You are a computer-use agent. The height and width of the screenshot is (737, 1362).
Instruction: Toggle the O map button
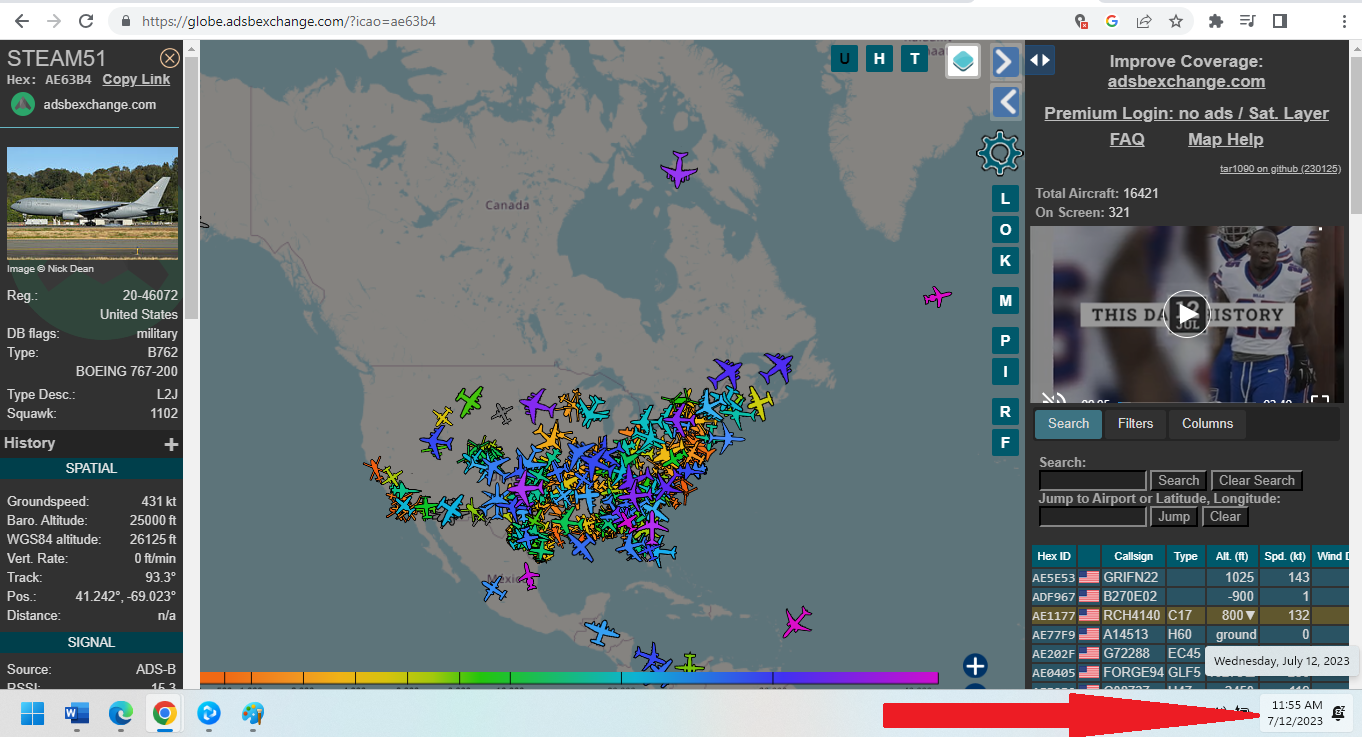coord(1005,230)
